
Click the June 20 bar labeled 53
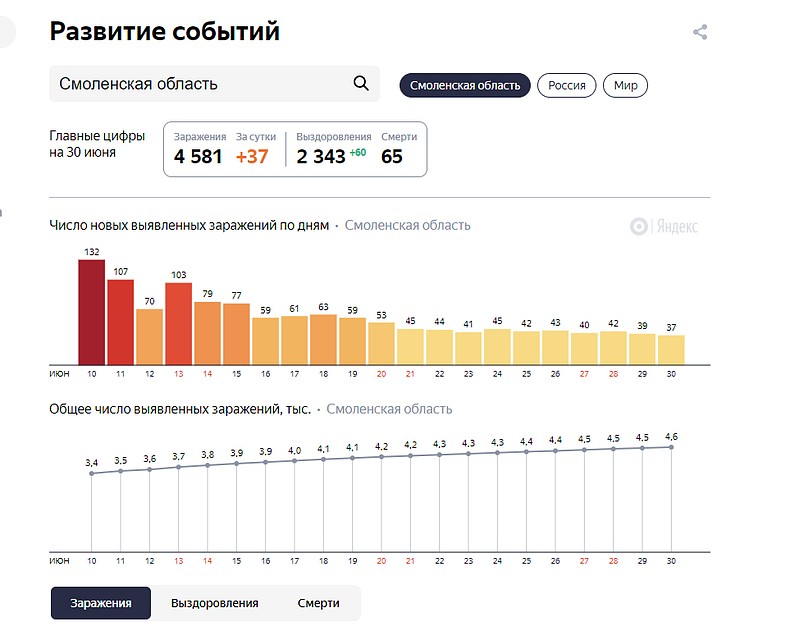pos(381,344)
